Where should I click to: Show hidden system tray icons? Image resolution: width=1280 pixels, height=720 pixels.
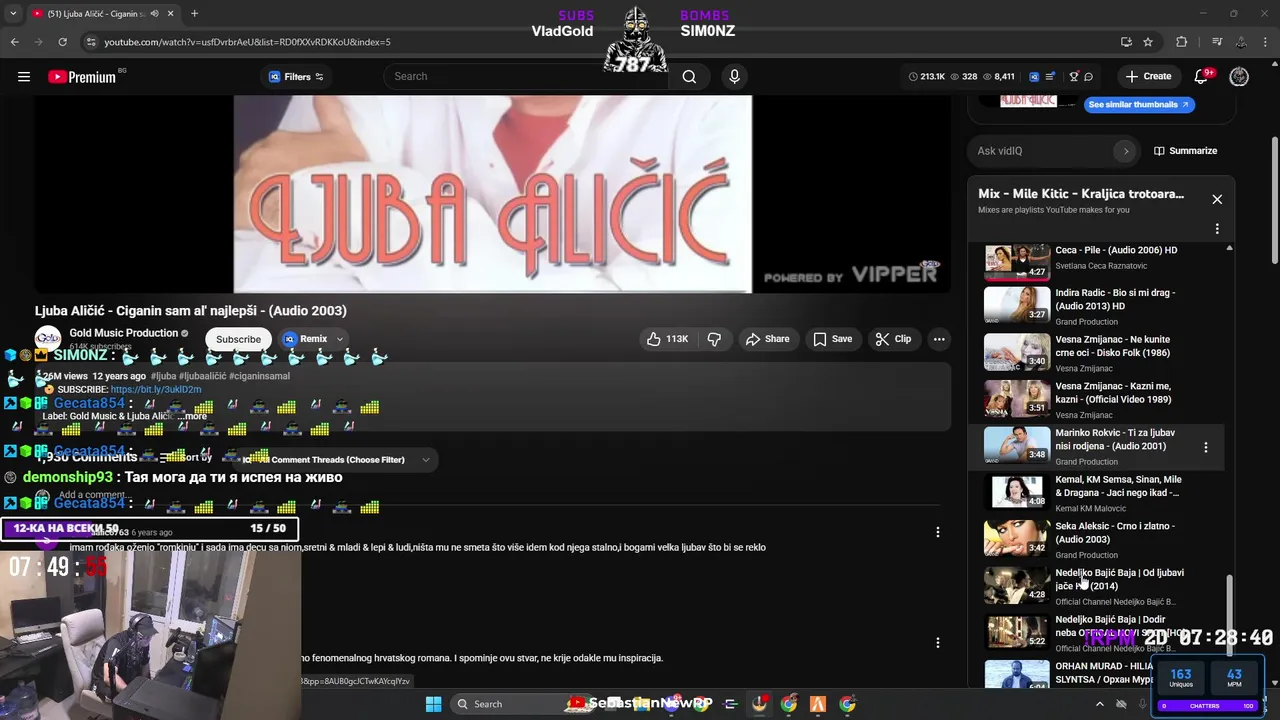pos(1100,704)
